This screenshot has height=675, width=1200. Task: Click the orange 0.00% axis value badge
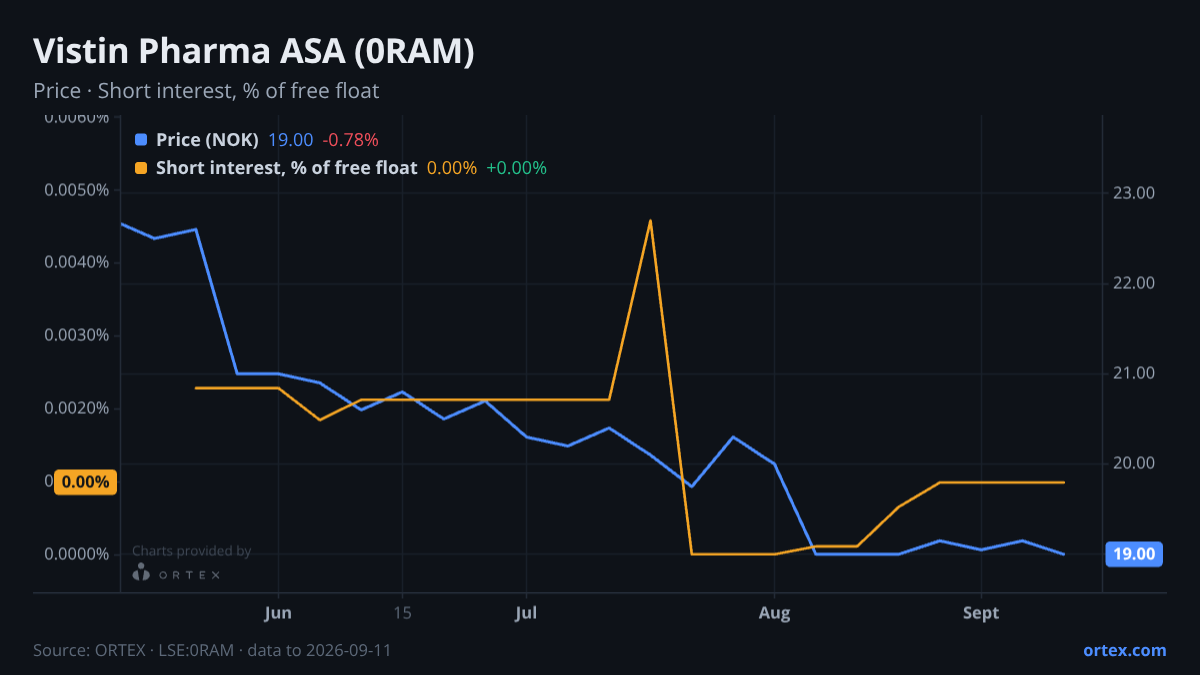(85, 482)
